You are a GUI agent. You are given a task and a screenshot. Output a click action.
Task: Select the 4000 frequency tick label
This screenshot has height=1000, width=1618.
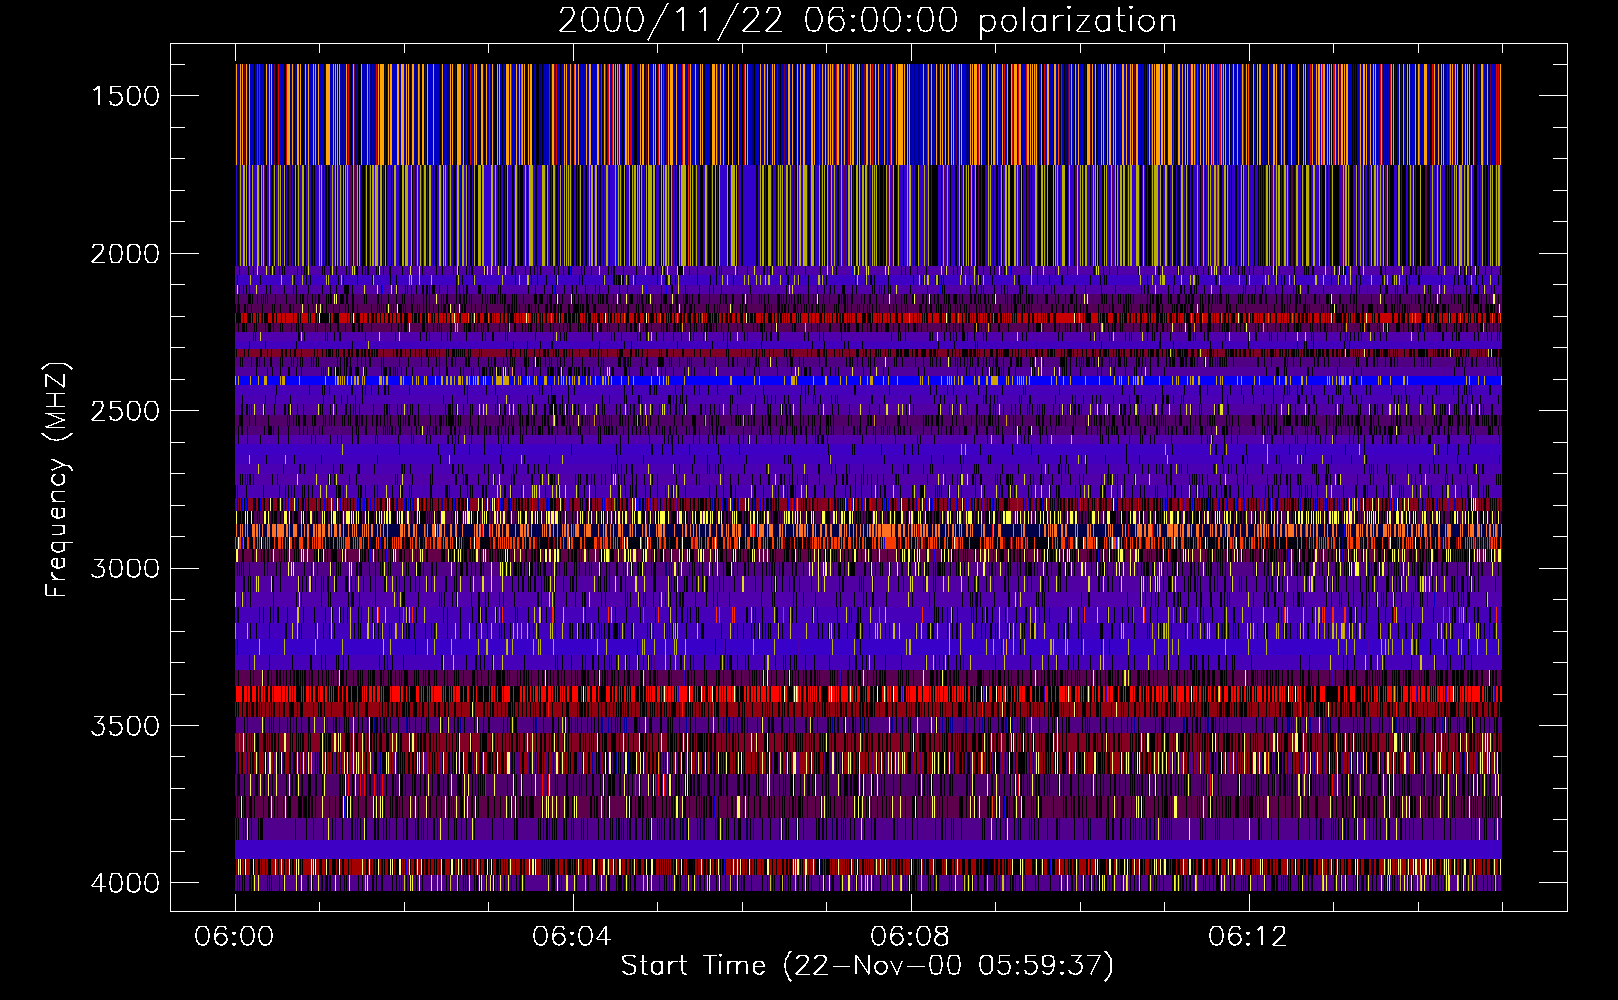coord(125,883)
